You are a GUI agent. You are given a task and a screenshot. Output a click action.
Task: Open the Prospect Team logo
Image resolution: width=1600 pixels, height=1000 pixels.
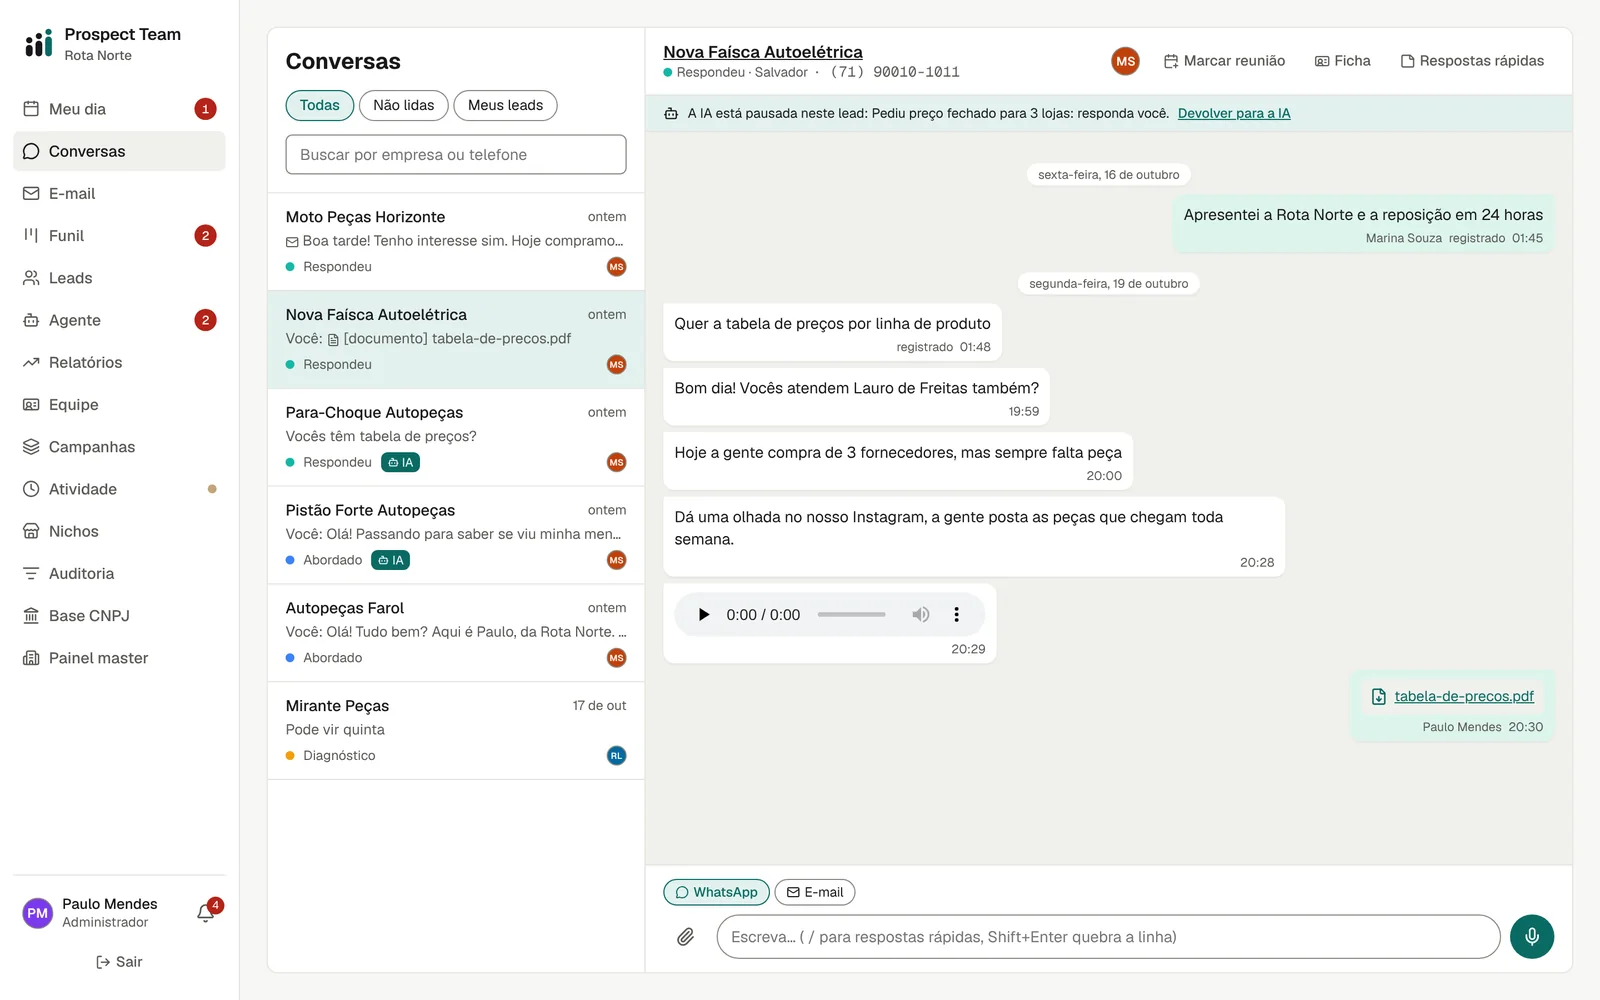coord(39,43)
